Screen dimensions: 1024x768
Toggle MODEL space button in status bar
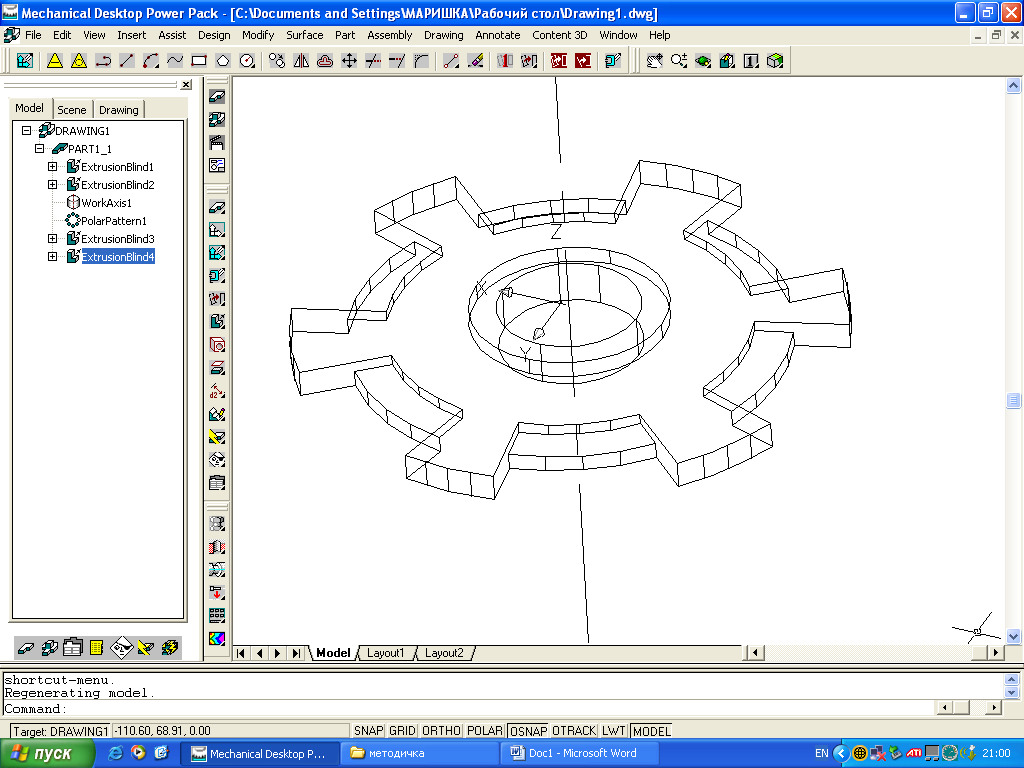point(651,731)
